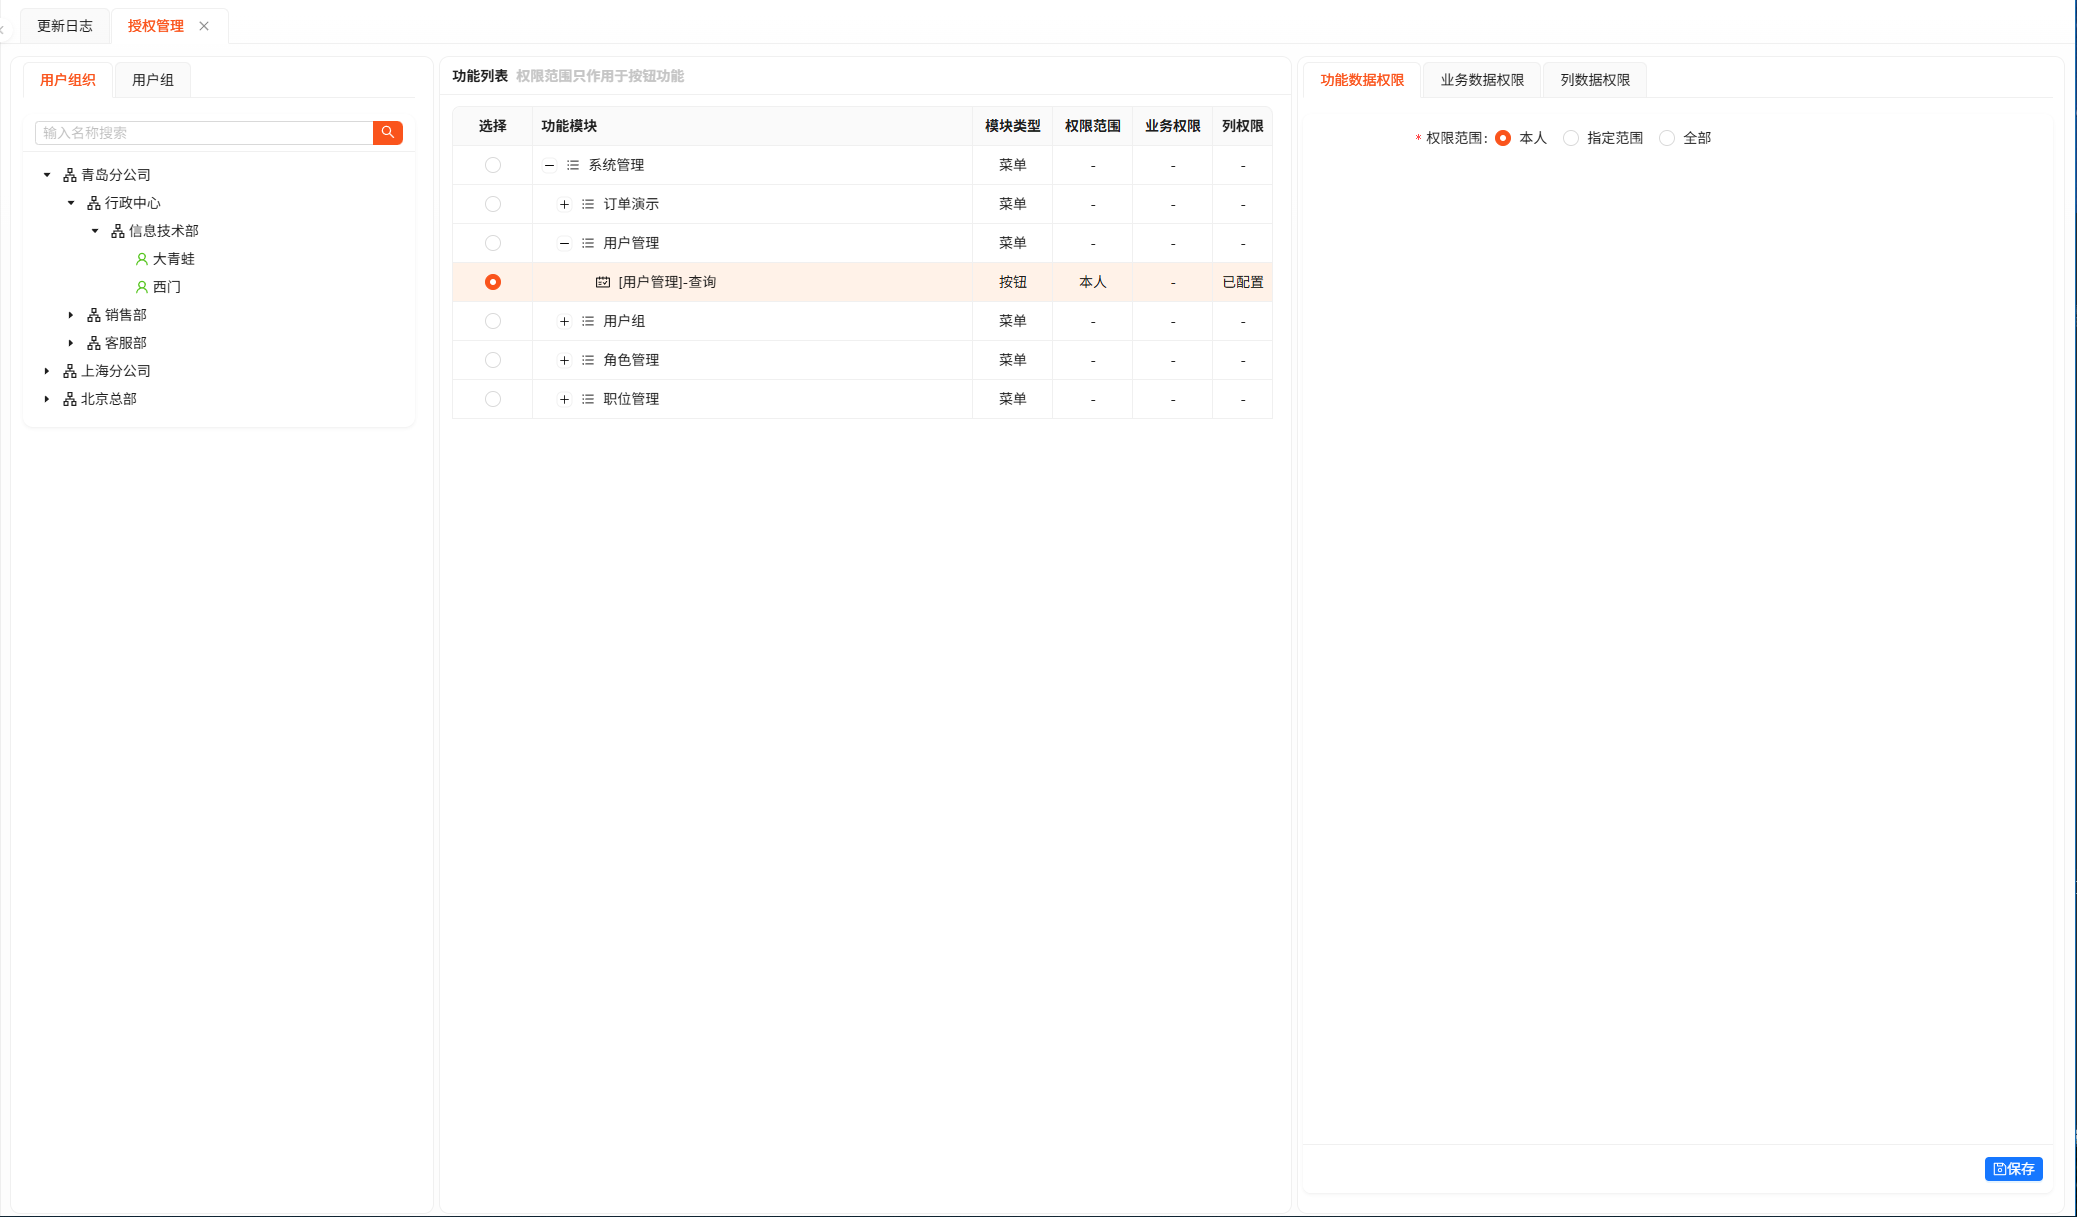
Task: Close the 授权管理 tab with X
Action: (x=204, y=26)
